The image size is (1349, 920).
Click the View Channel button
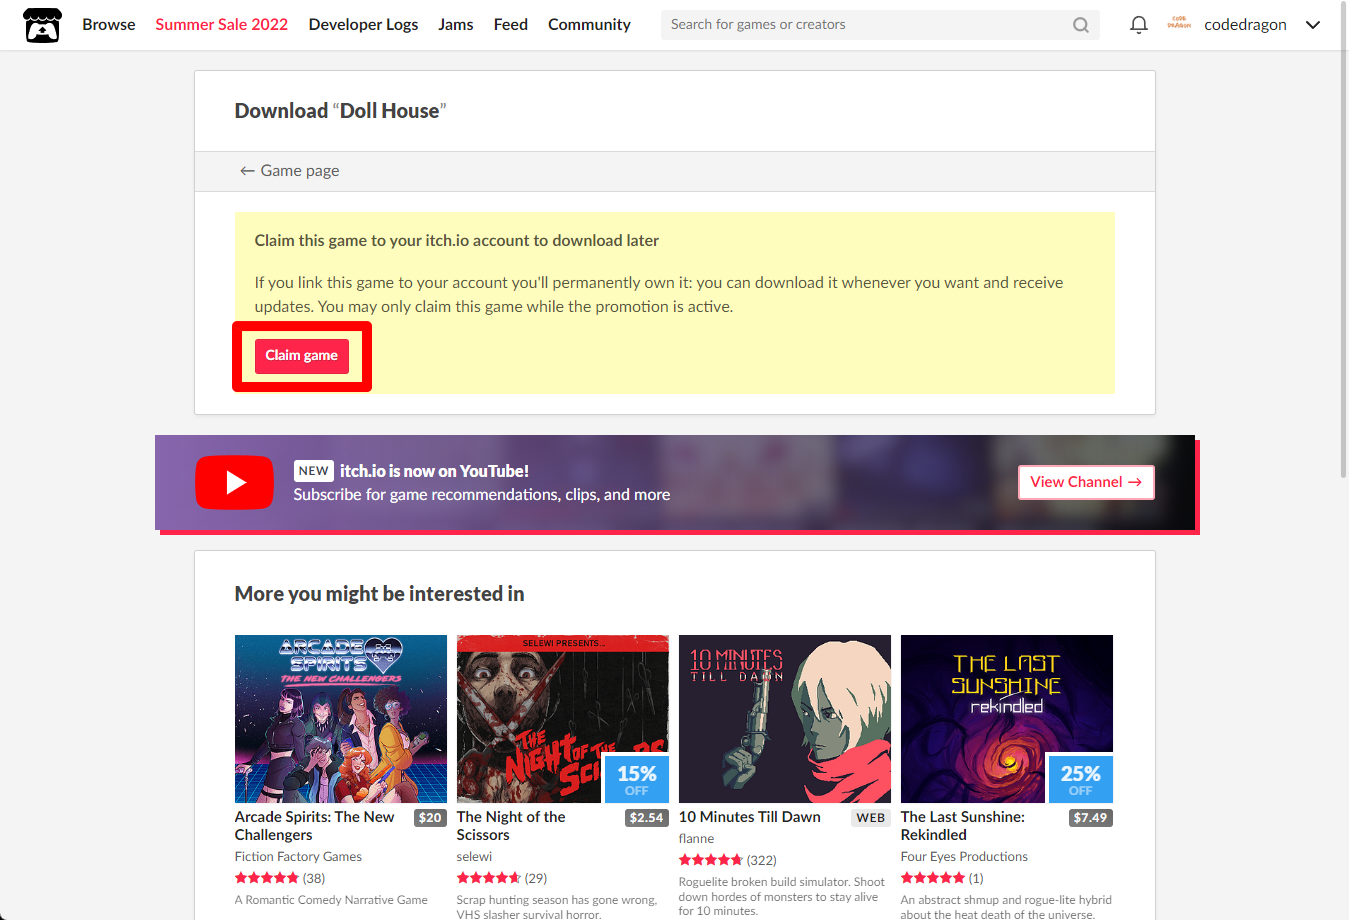[x=1086, y=482]
